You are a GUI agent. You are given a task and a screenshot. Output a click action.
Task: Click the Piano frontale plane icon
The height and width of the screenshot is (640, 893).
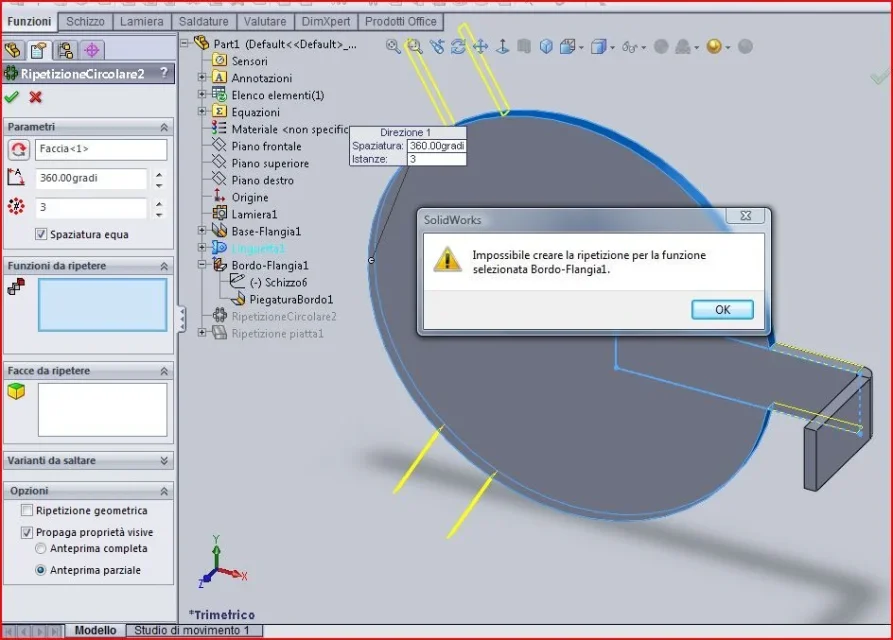[x=219, y=145]
